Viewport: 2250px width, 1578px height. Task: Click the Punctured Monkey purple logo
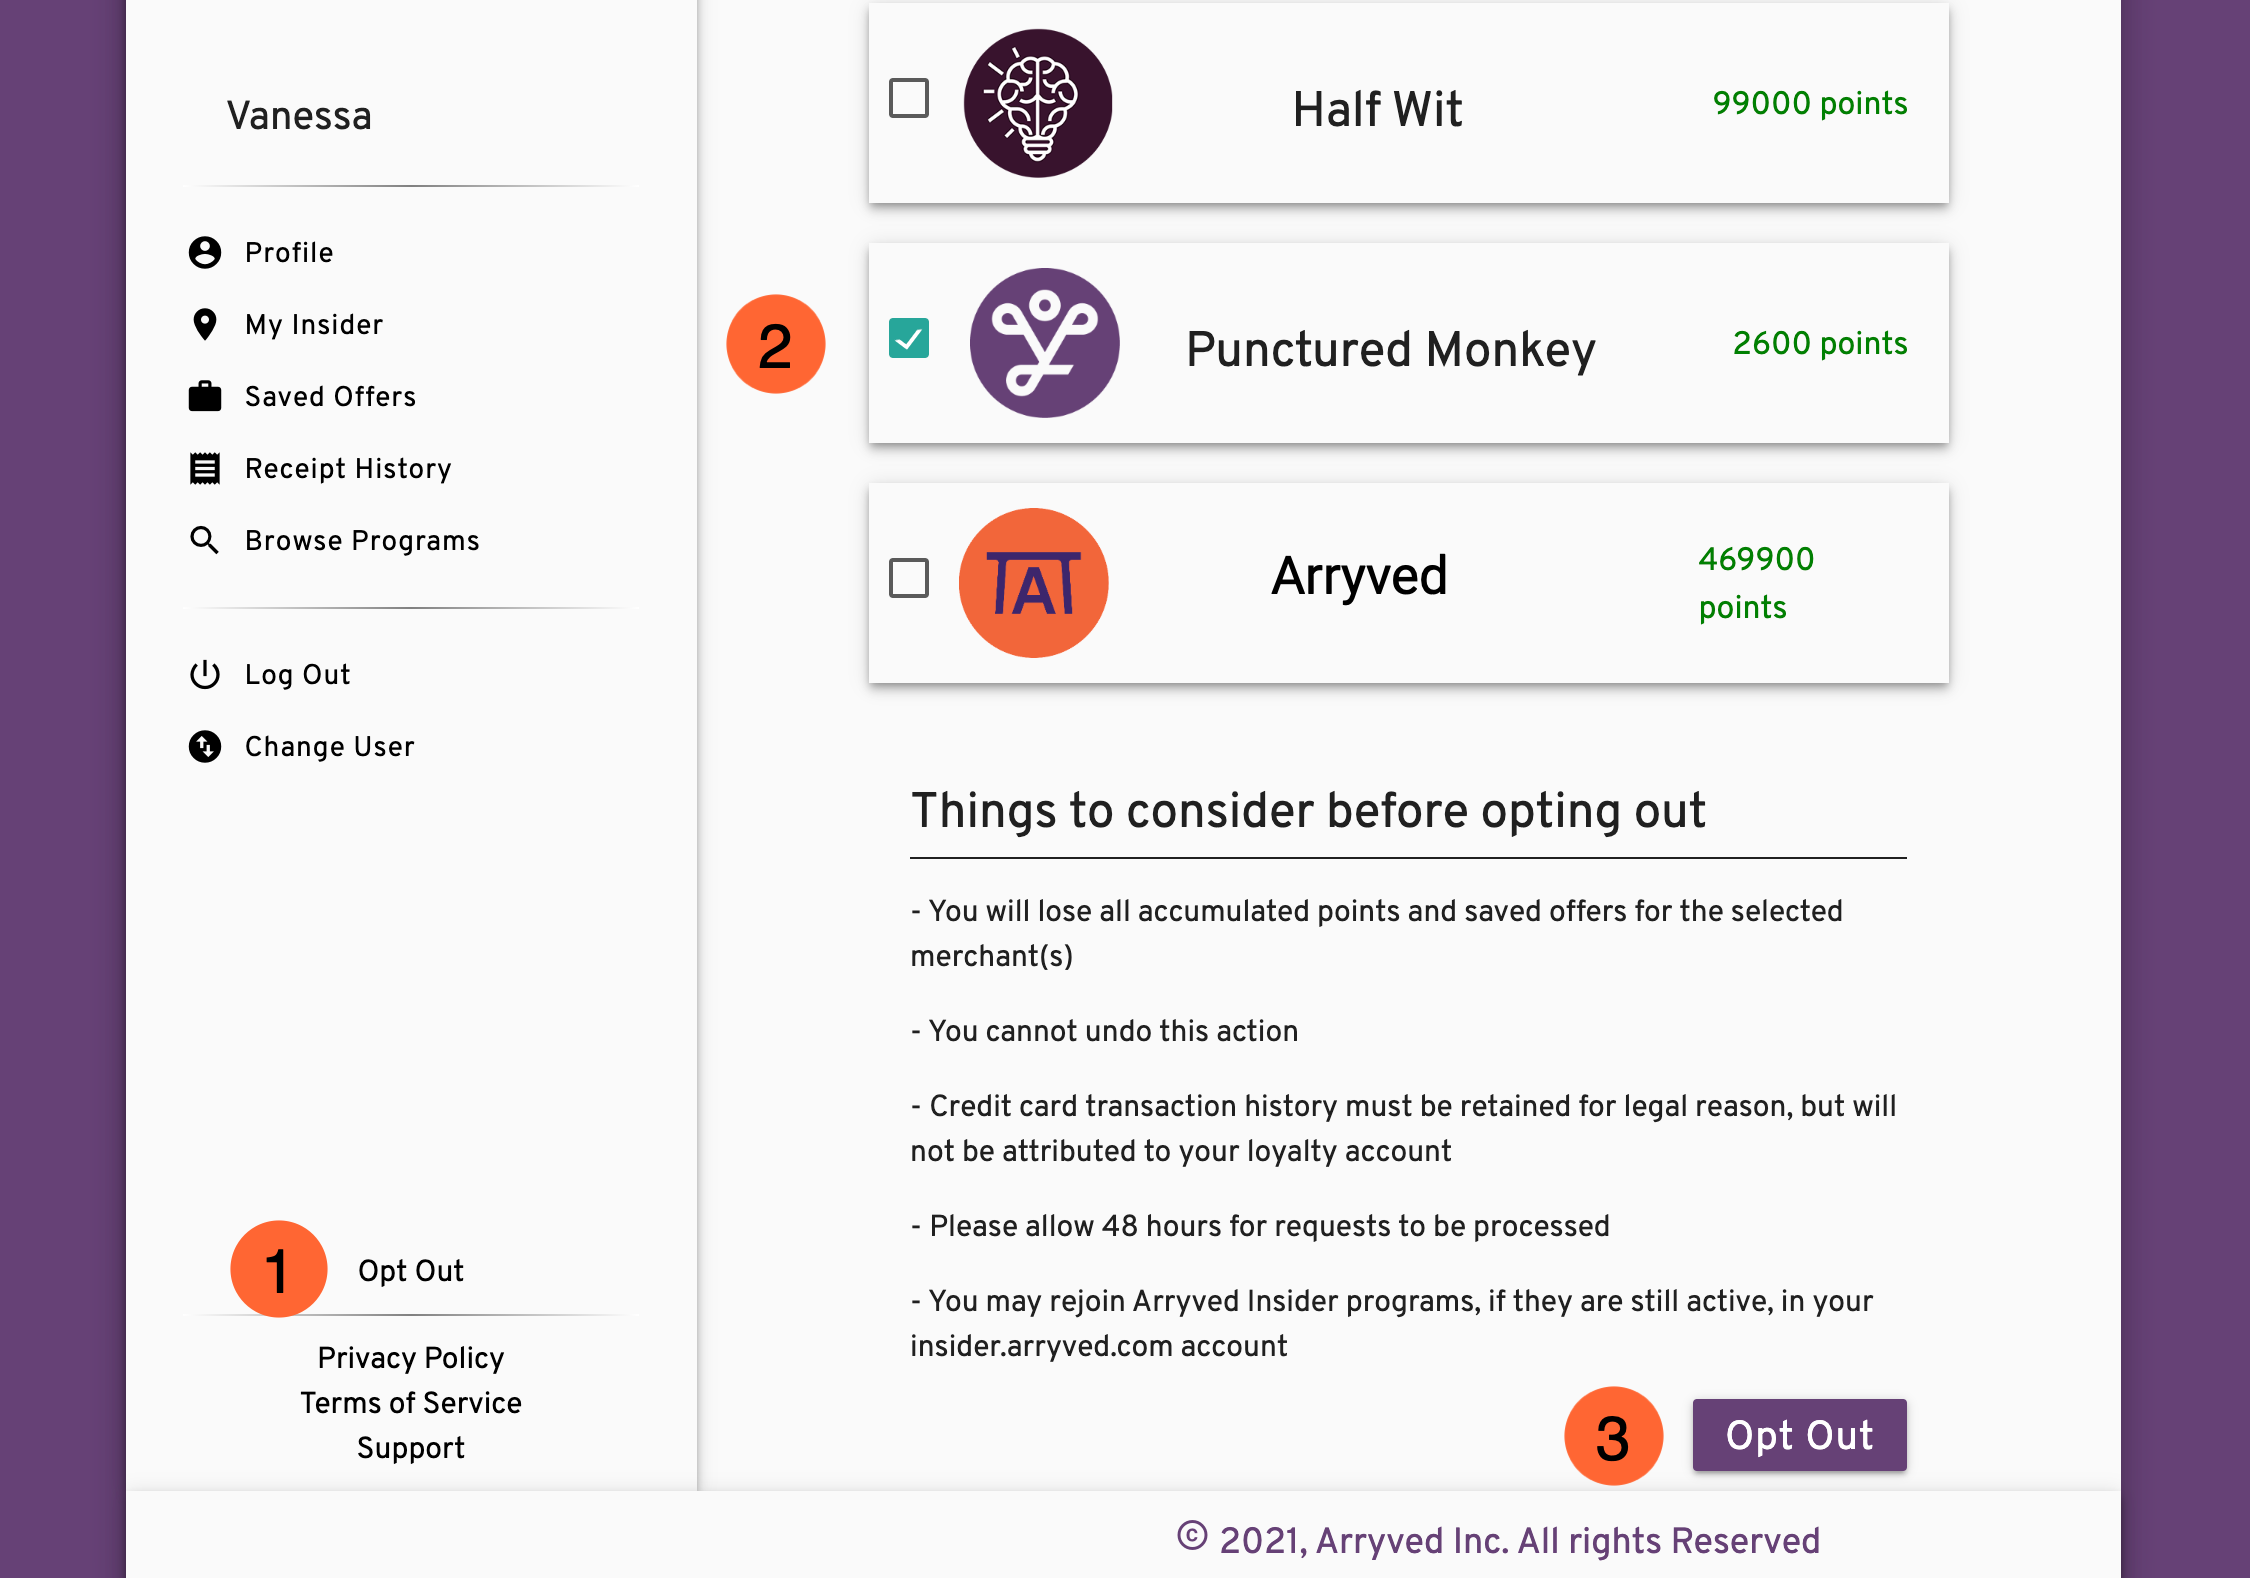(1044, 343)
